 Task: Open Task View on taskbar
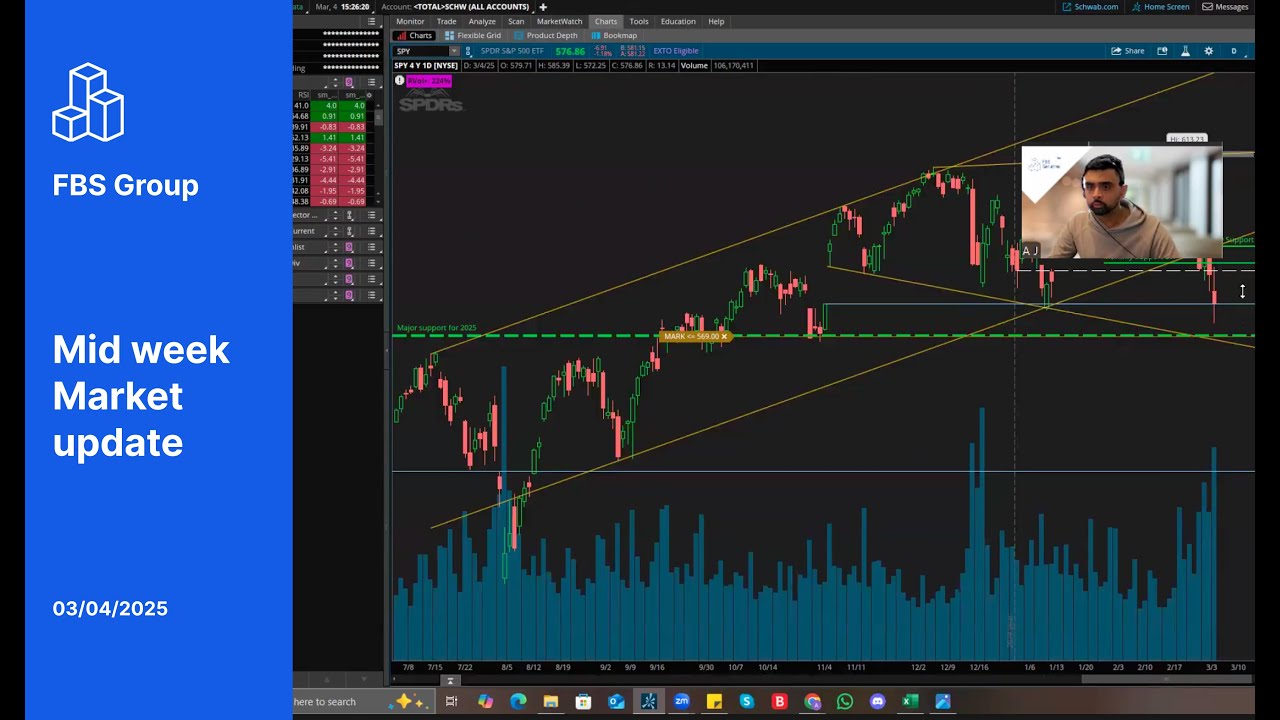452,702
